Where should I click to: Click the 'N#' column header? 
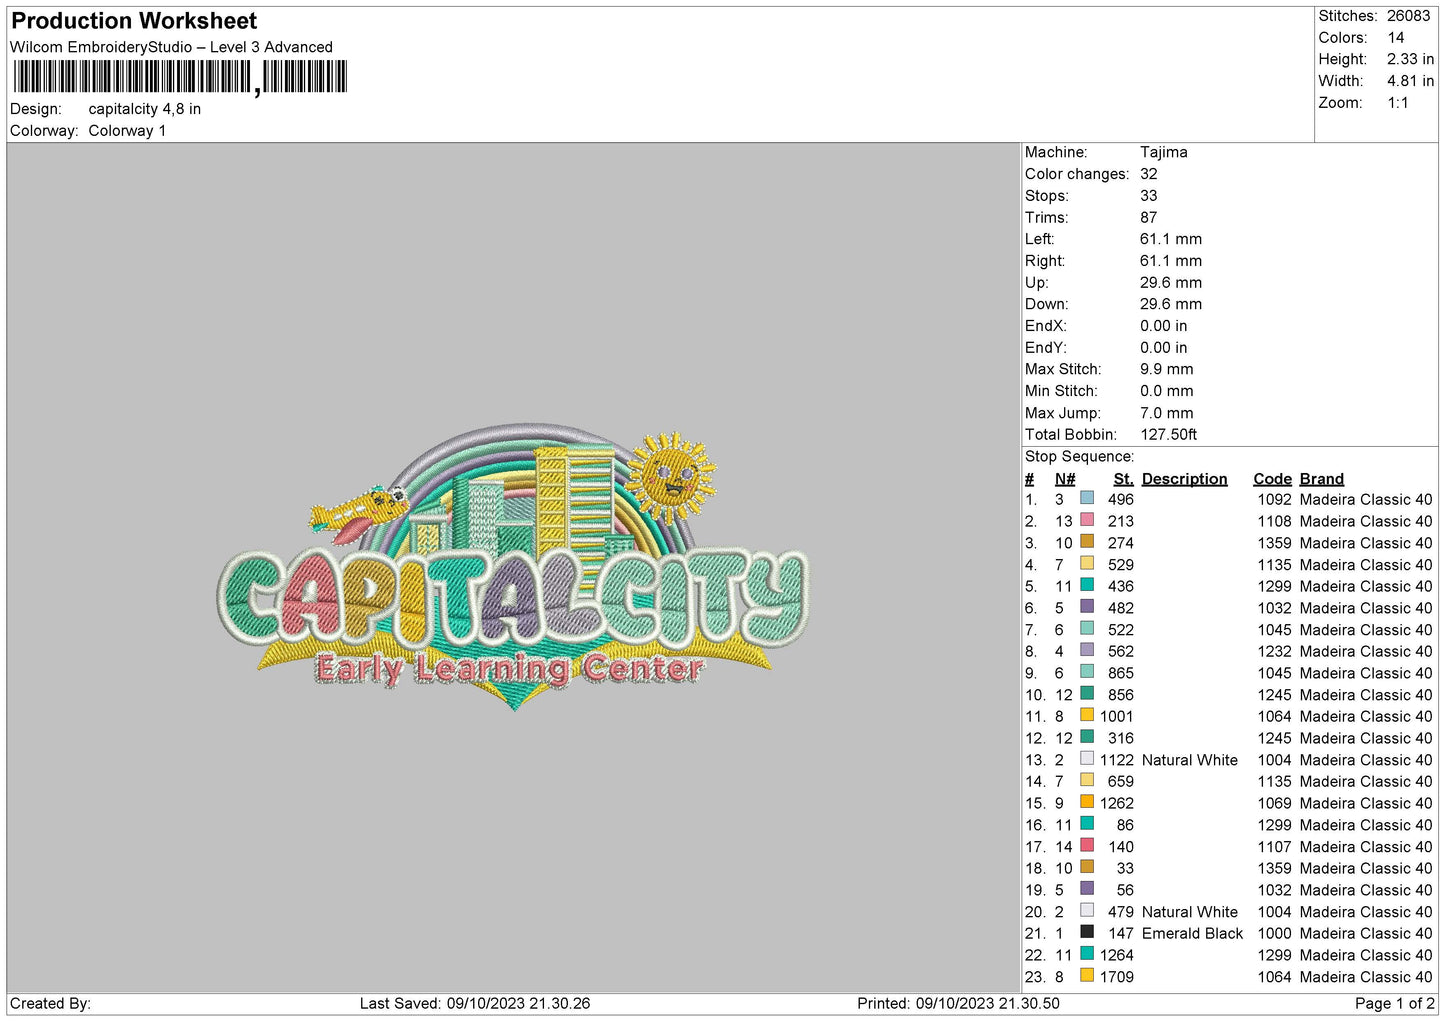tap(1065, 479)
